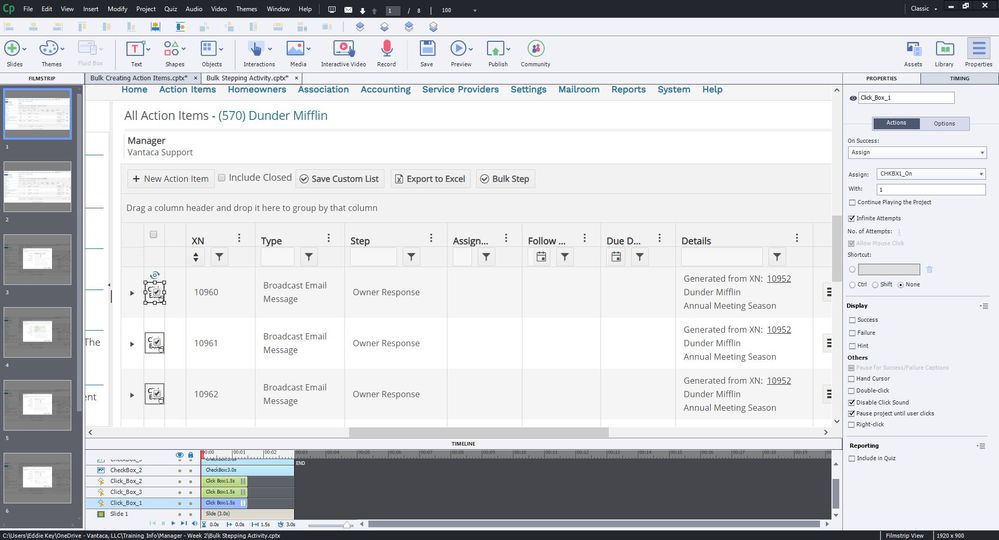Click the mail envelope icon in the menu bar
Viewport: 999px width, 540px height.
[348, 10]
